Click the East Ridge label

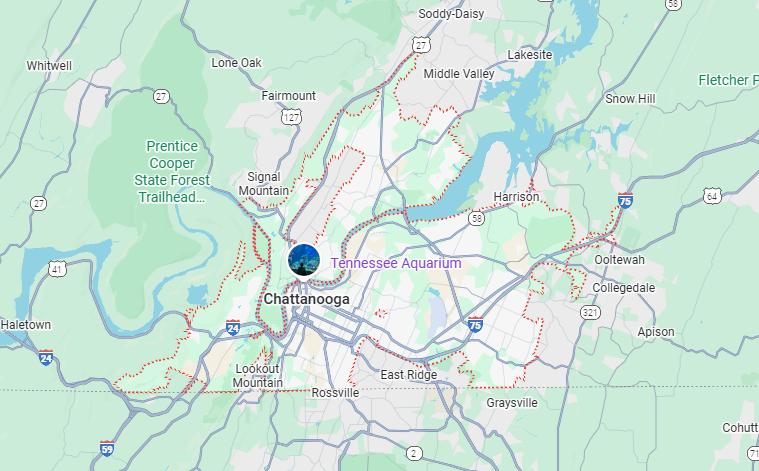pyautogui.click(x=409, y=374)
